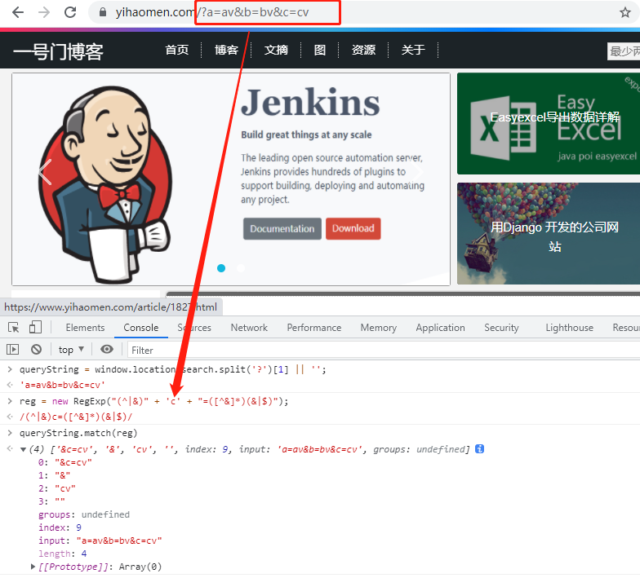Viewport: 640px width, 578px height.
Task: Click the site security padlock icon
Action: 100,13
